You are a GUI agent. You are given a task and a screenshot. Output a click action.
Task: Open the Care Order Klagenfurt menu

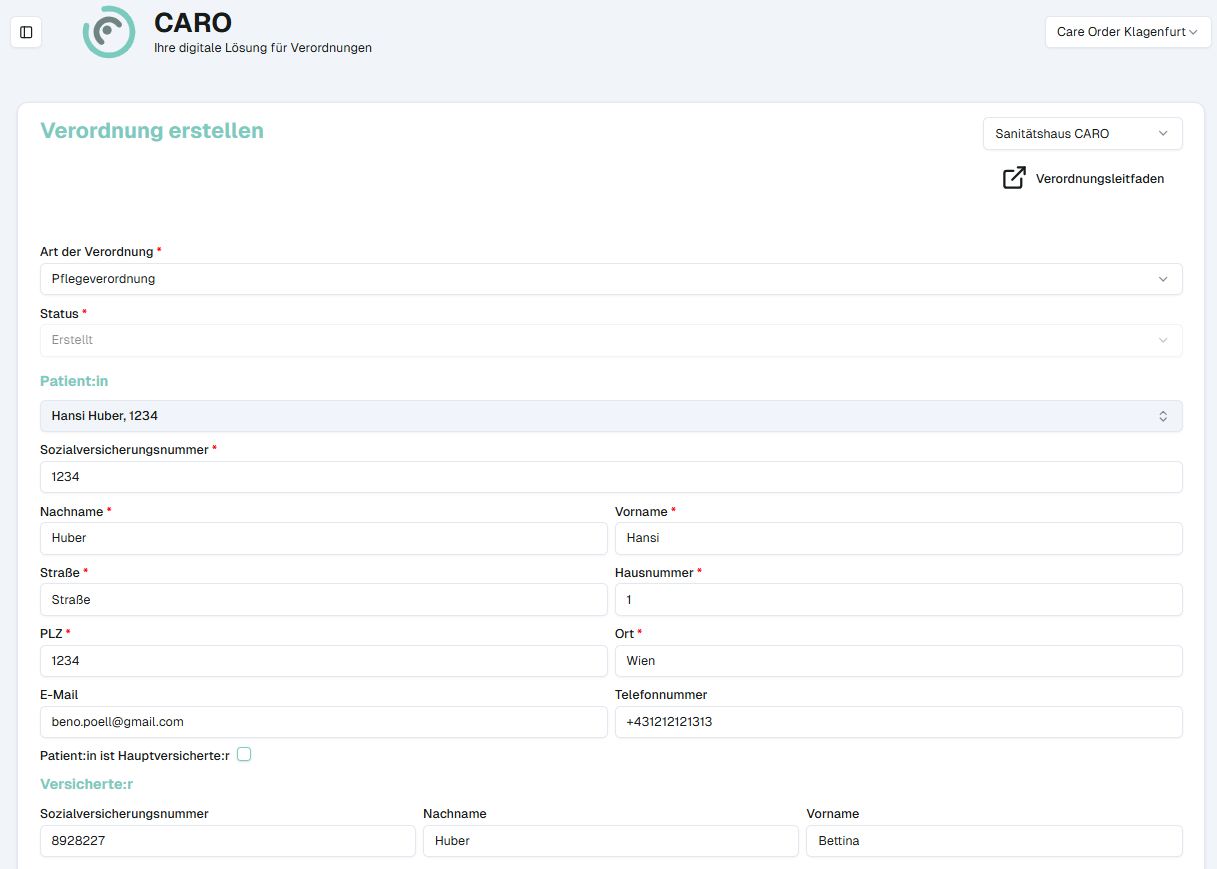1128,32
